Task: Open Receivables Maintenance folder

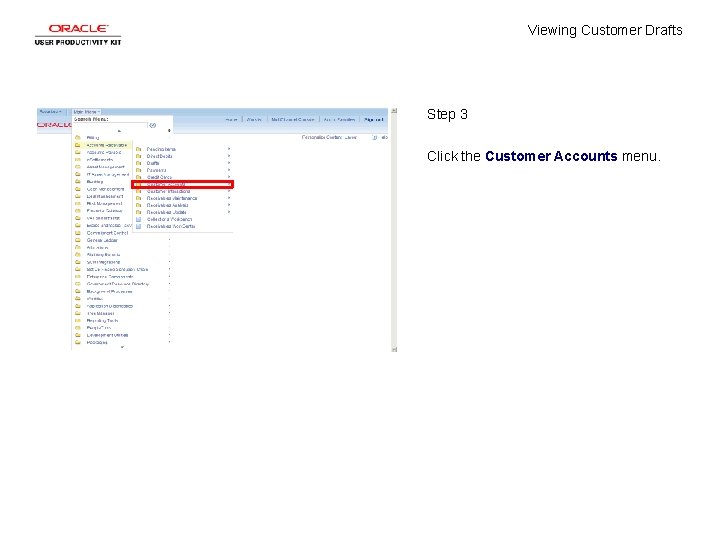Action: (x=172, y=198)
